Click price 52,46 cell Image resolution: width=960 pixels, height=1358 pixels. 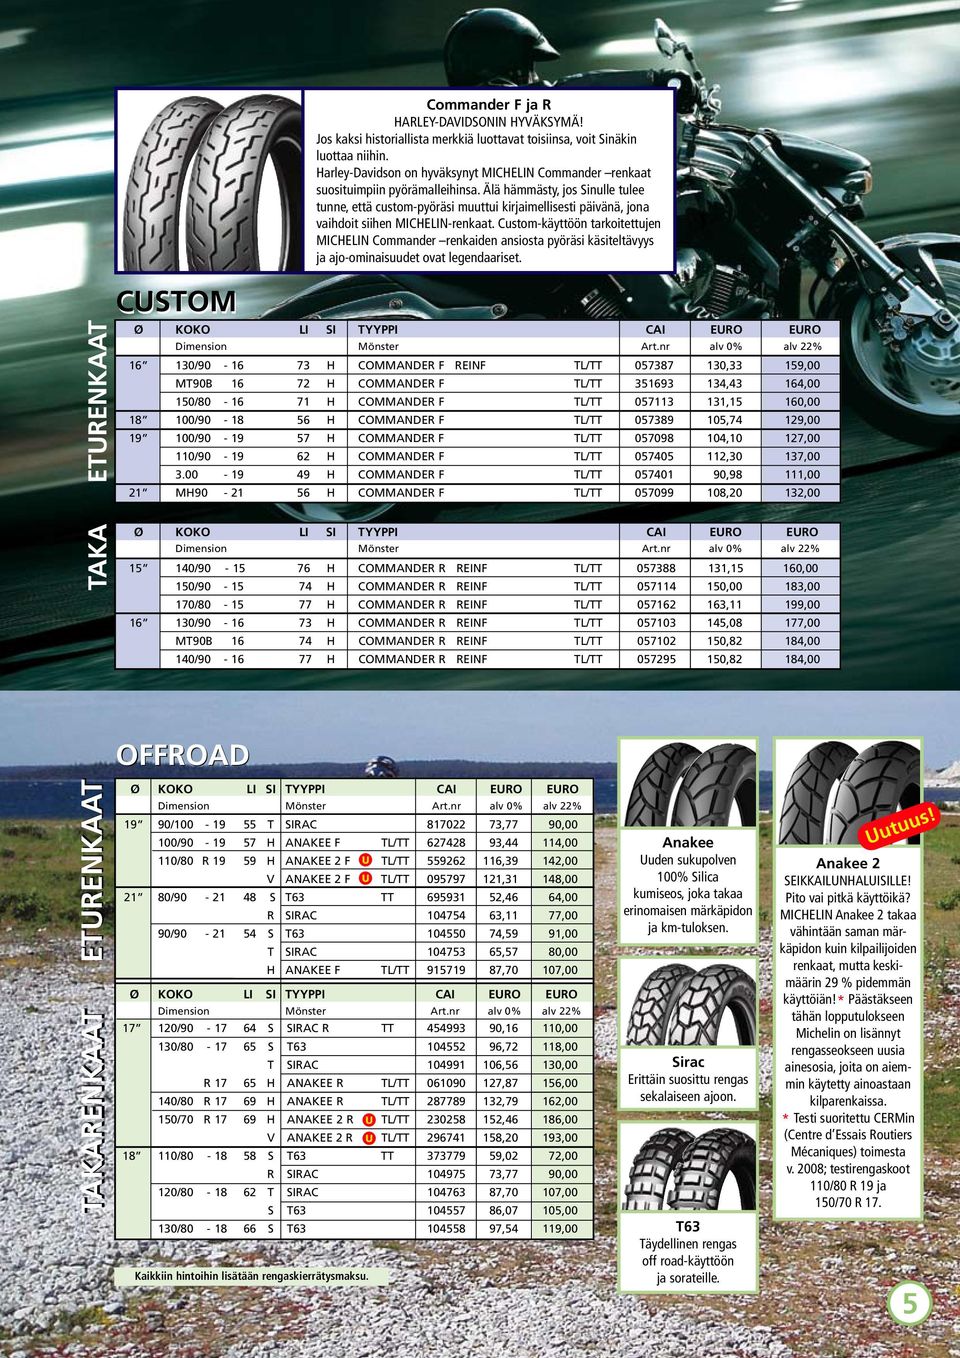[504, 898]
